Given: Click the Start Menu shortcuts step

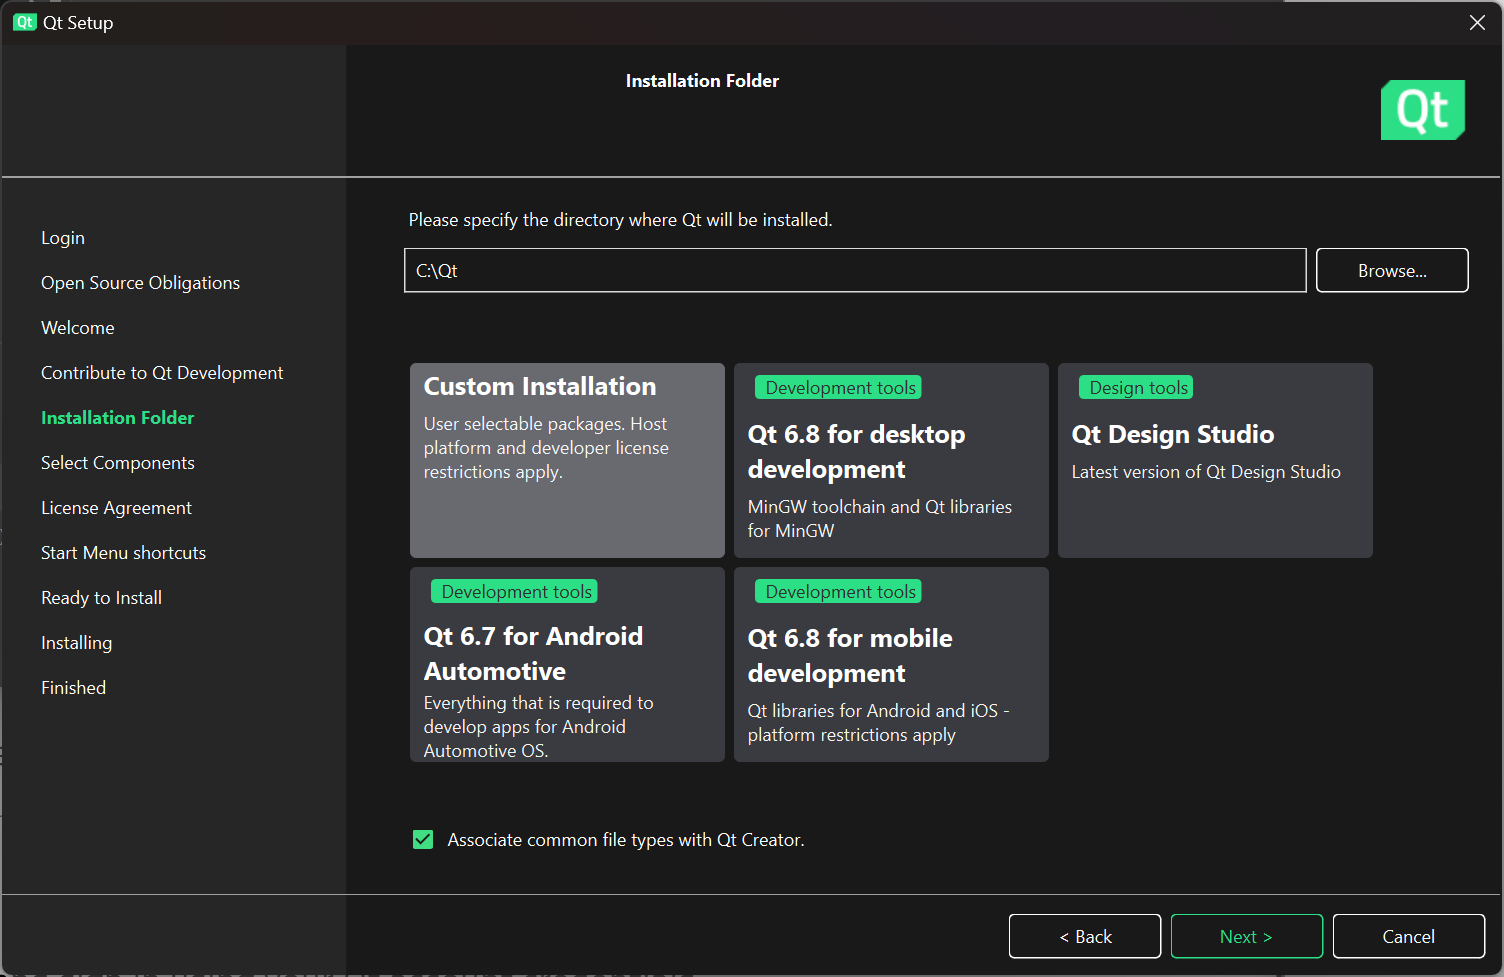Looking at the screenshot, I should [123, 553].
